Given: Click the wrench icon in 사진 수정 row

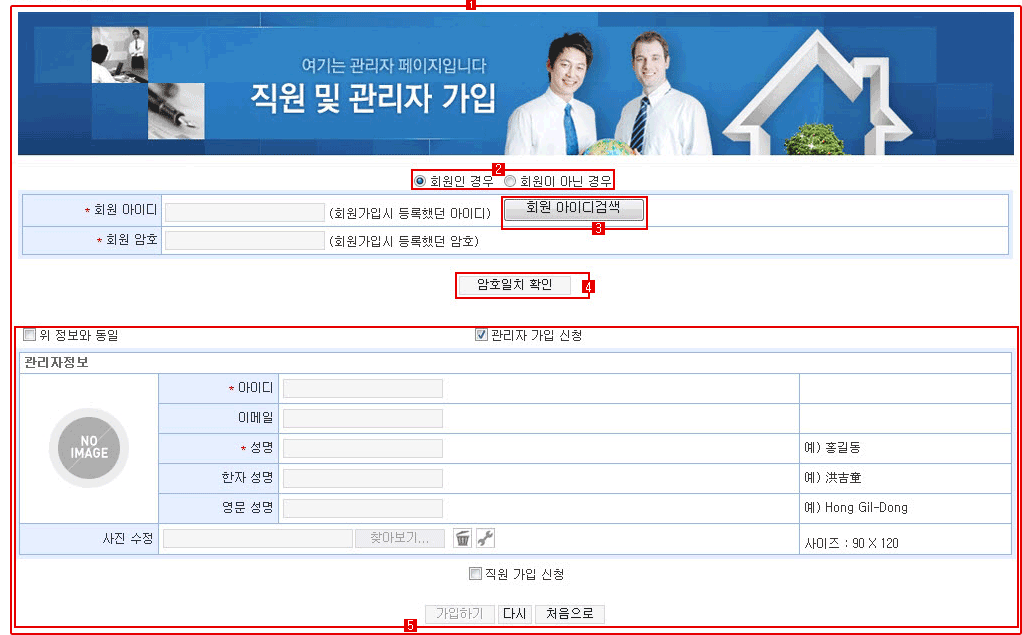Looking at the screenshot, I should [x=485, y=538].
